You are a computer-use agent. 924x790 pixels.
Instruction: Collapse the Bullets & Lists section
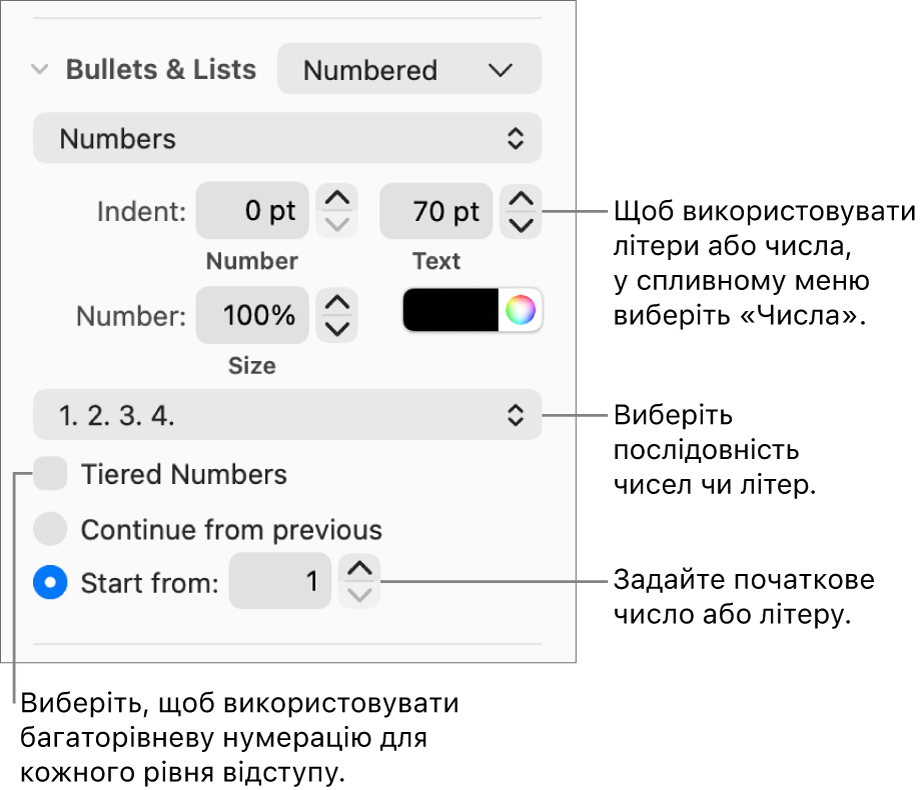coord(40,70)
